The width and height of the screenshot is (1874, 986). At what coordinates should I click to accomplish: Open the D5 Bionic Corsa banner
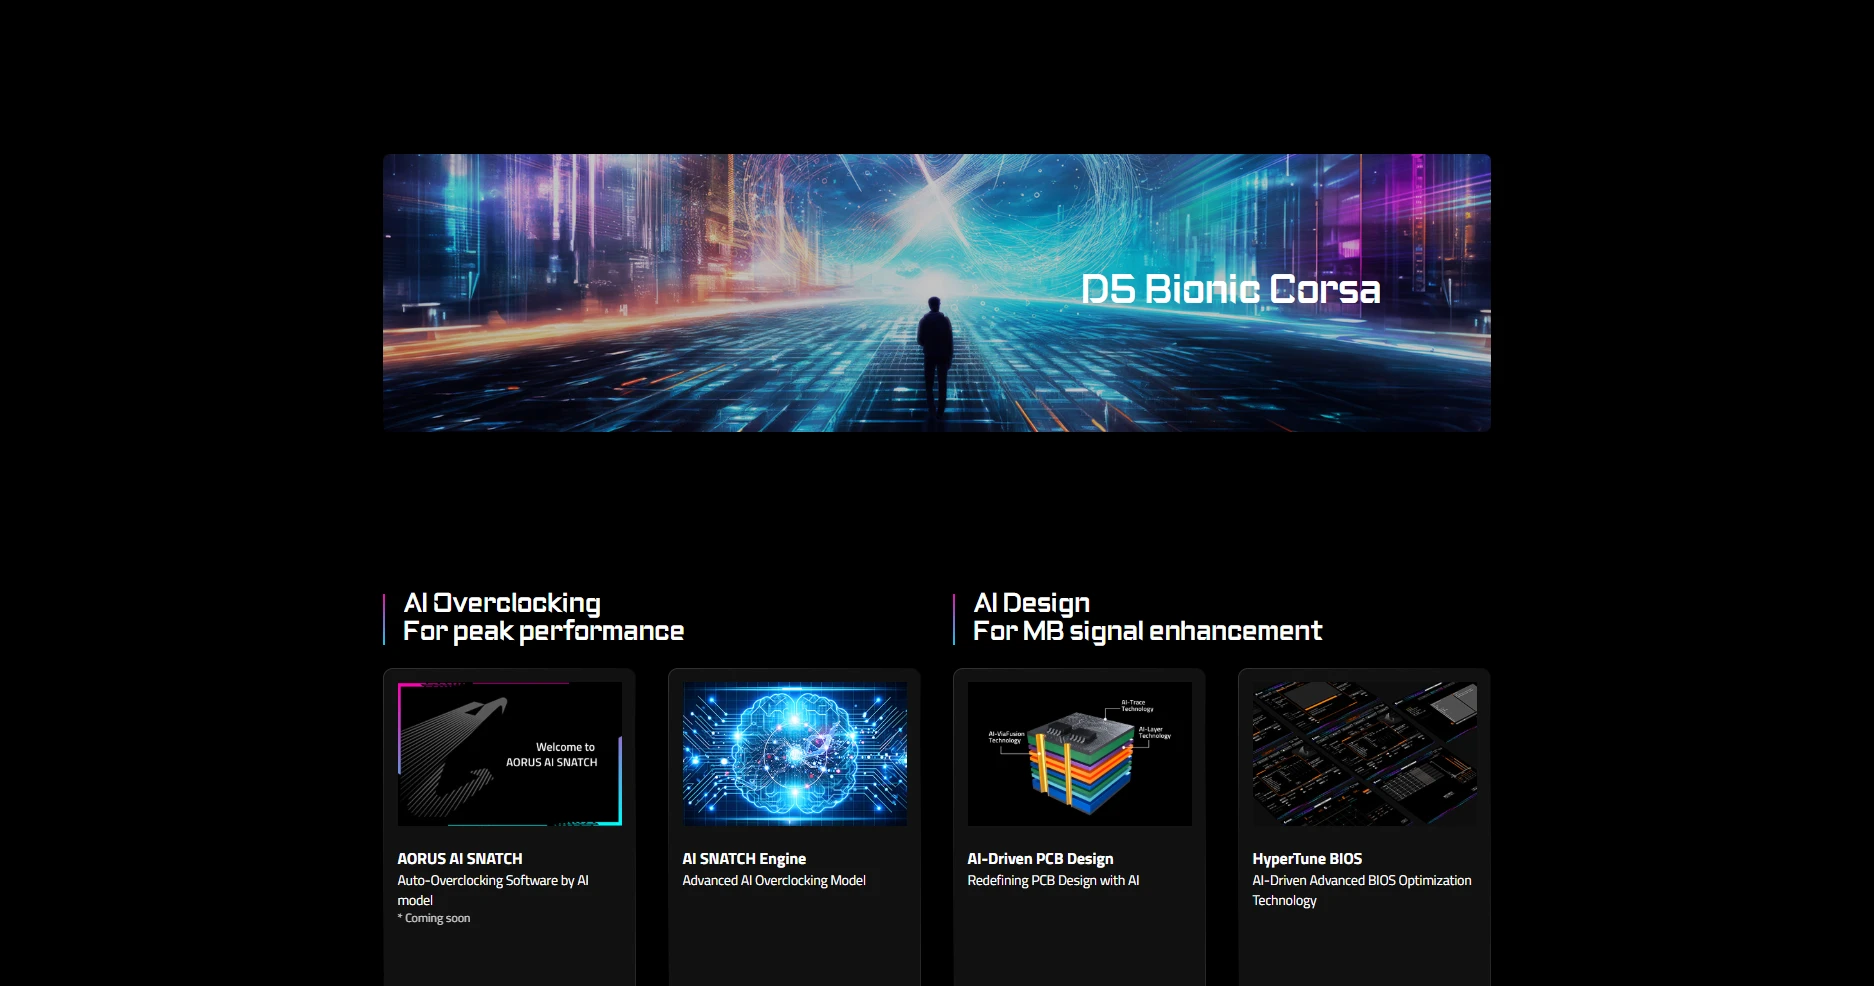pyautogui.click(x=936, y=293)
